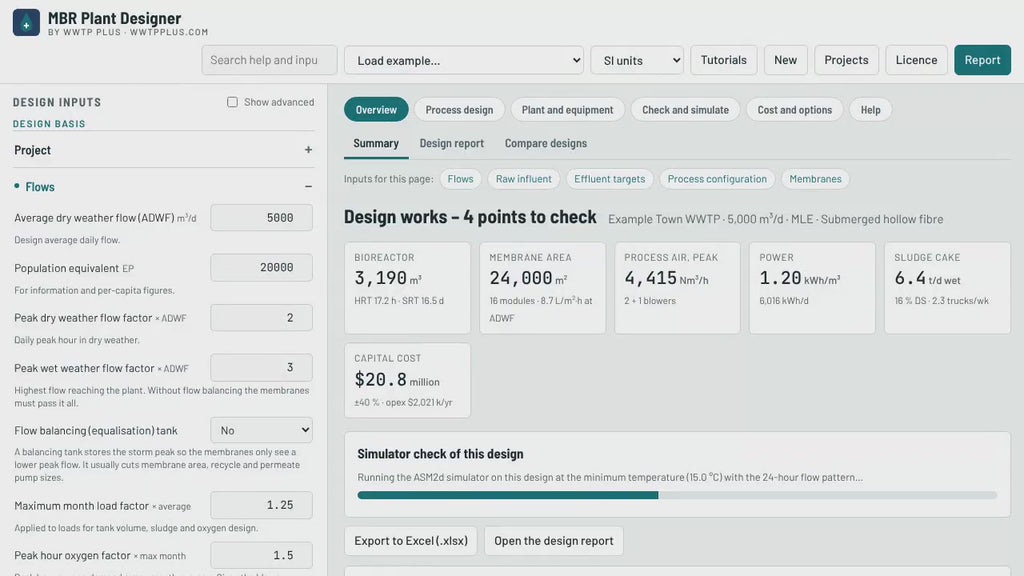1024x576 pixels.
Task: Open the Help tab
Action: (x=871, y=110)
